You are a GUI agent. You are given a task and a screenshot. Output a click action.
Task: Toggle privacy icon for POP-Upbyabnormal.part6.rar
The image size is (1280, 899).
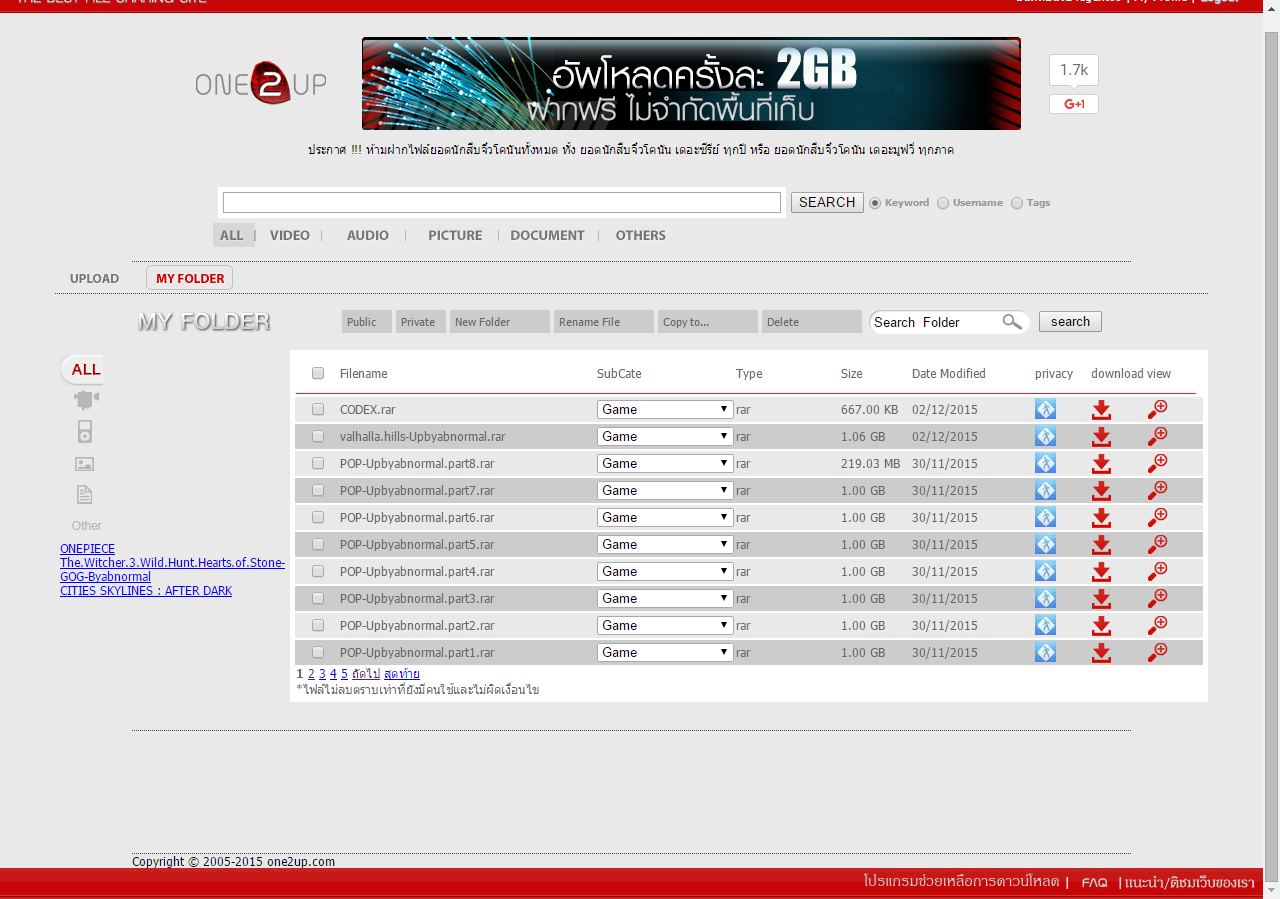[x=1045, y=517]
